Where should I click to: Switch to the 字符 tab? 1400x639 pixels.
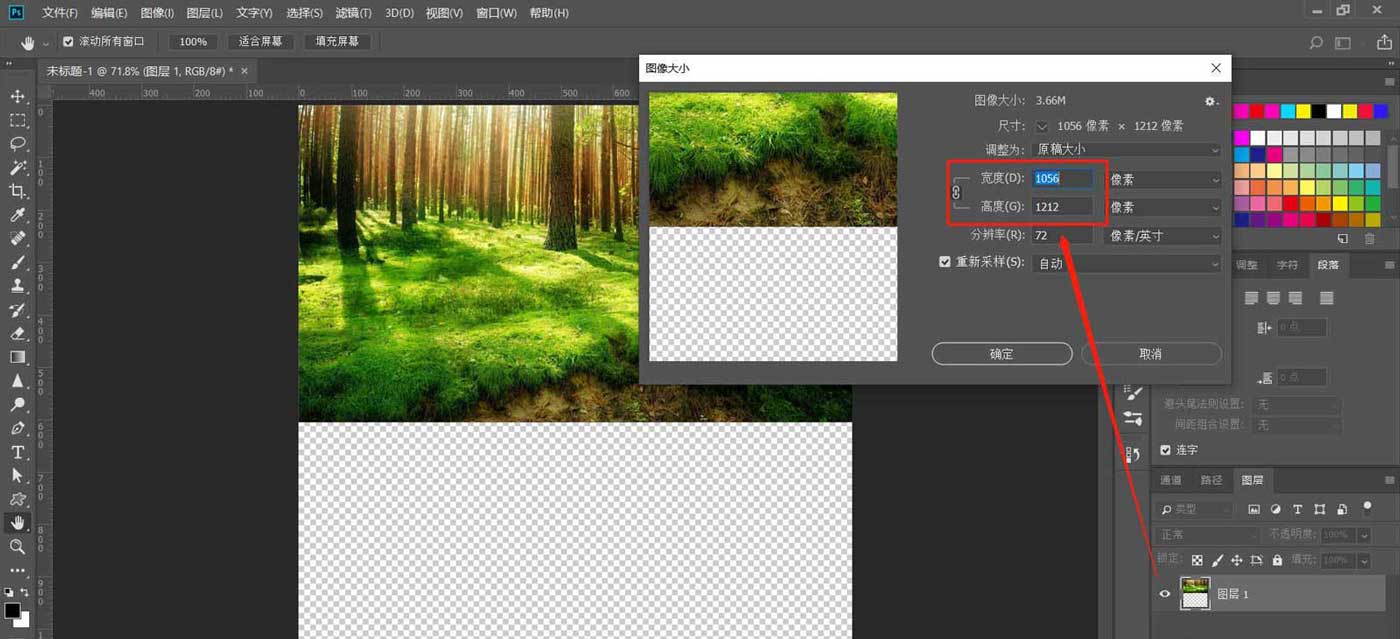pos(1287,265)
